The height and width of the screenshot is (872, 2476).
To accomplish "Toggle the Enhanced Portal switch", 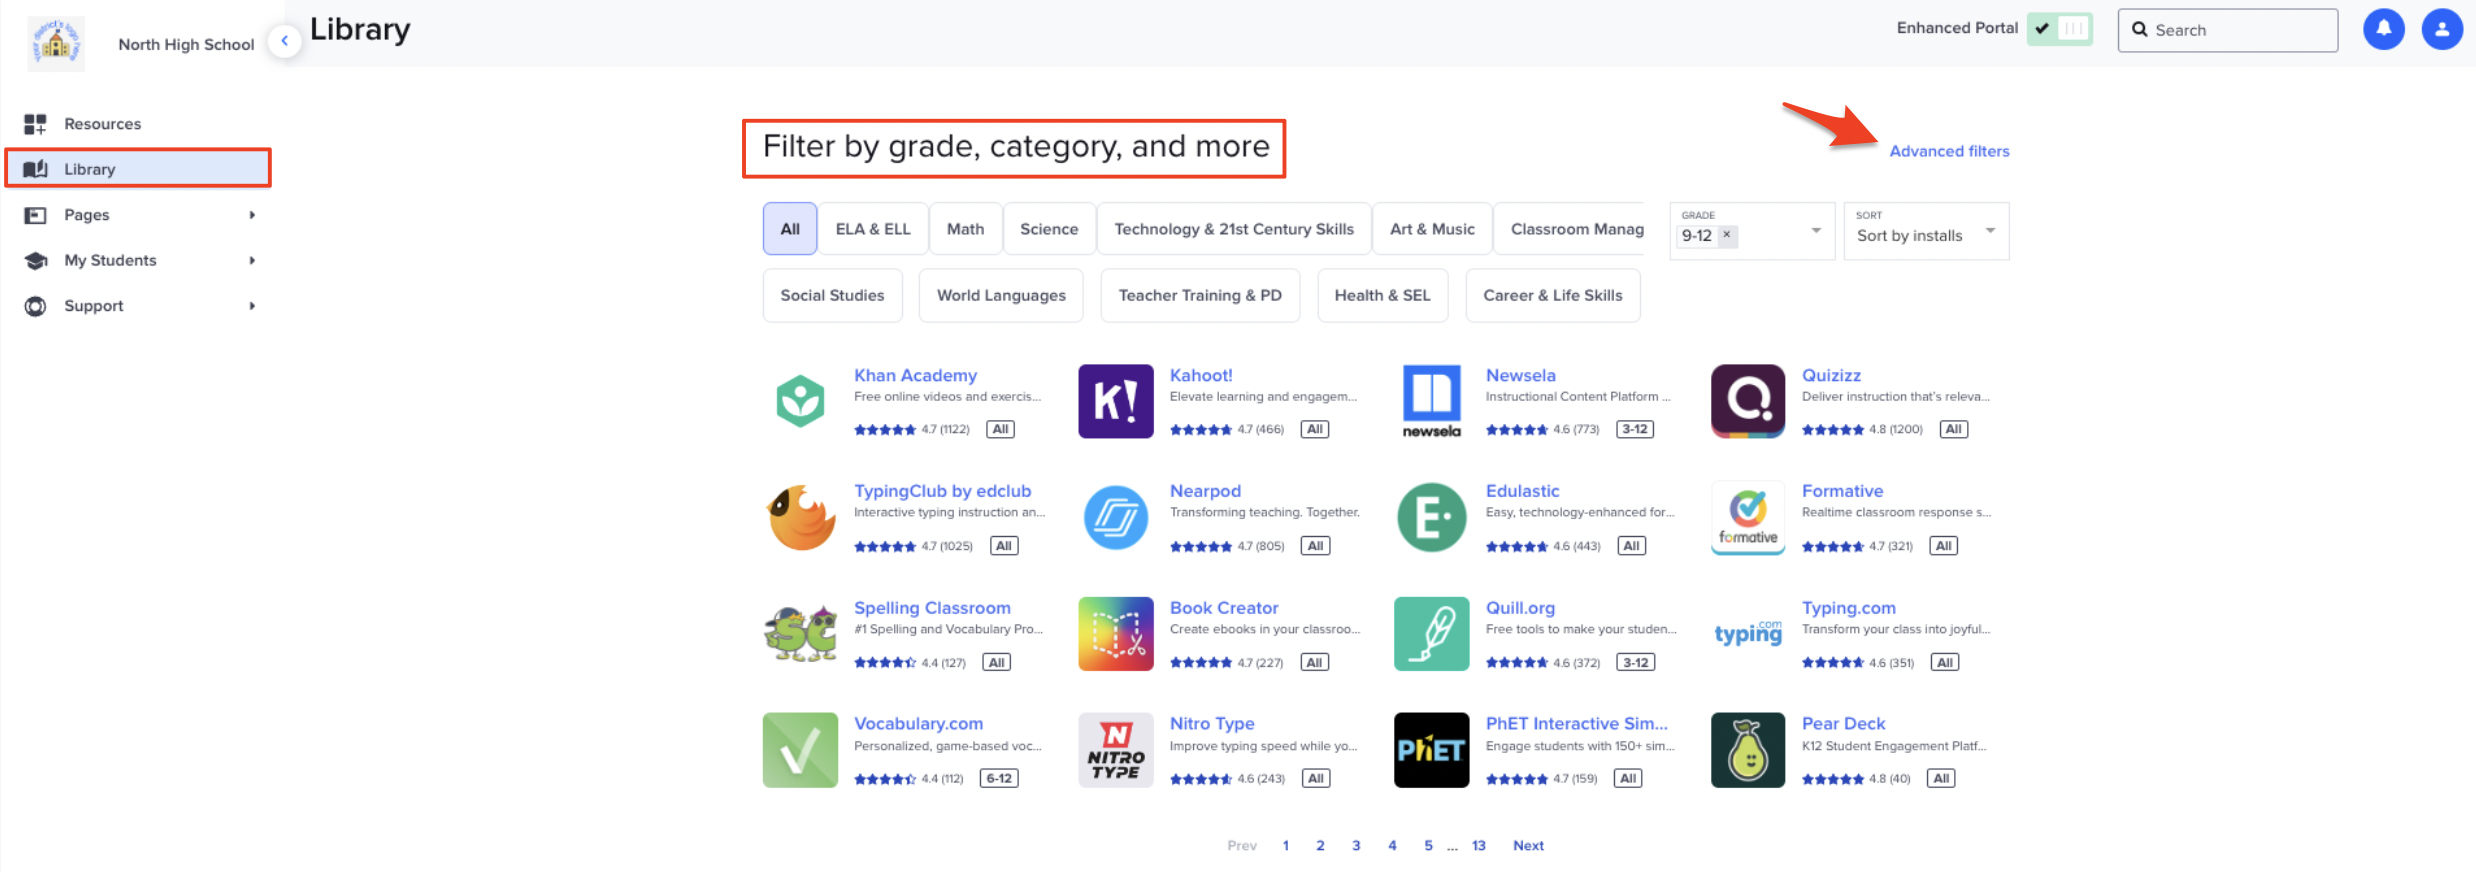I will [2060, 29].
